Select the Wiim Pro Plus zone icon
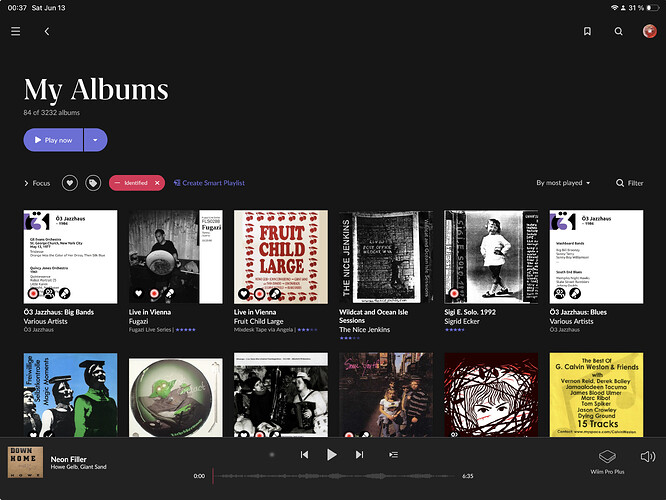666x500 pixels. click(607, 457)
